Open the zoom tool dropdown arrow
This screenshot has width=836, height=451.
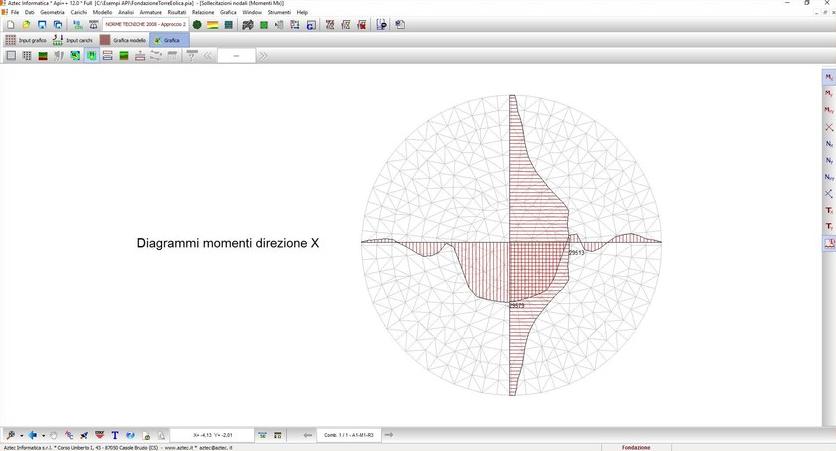pyautogui.click(x=20, y=435)
